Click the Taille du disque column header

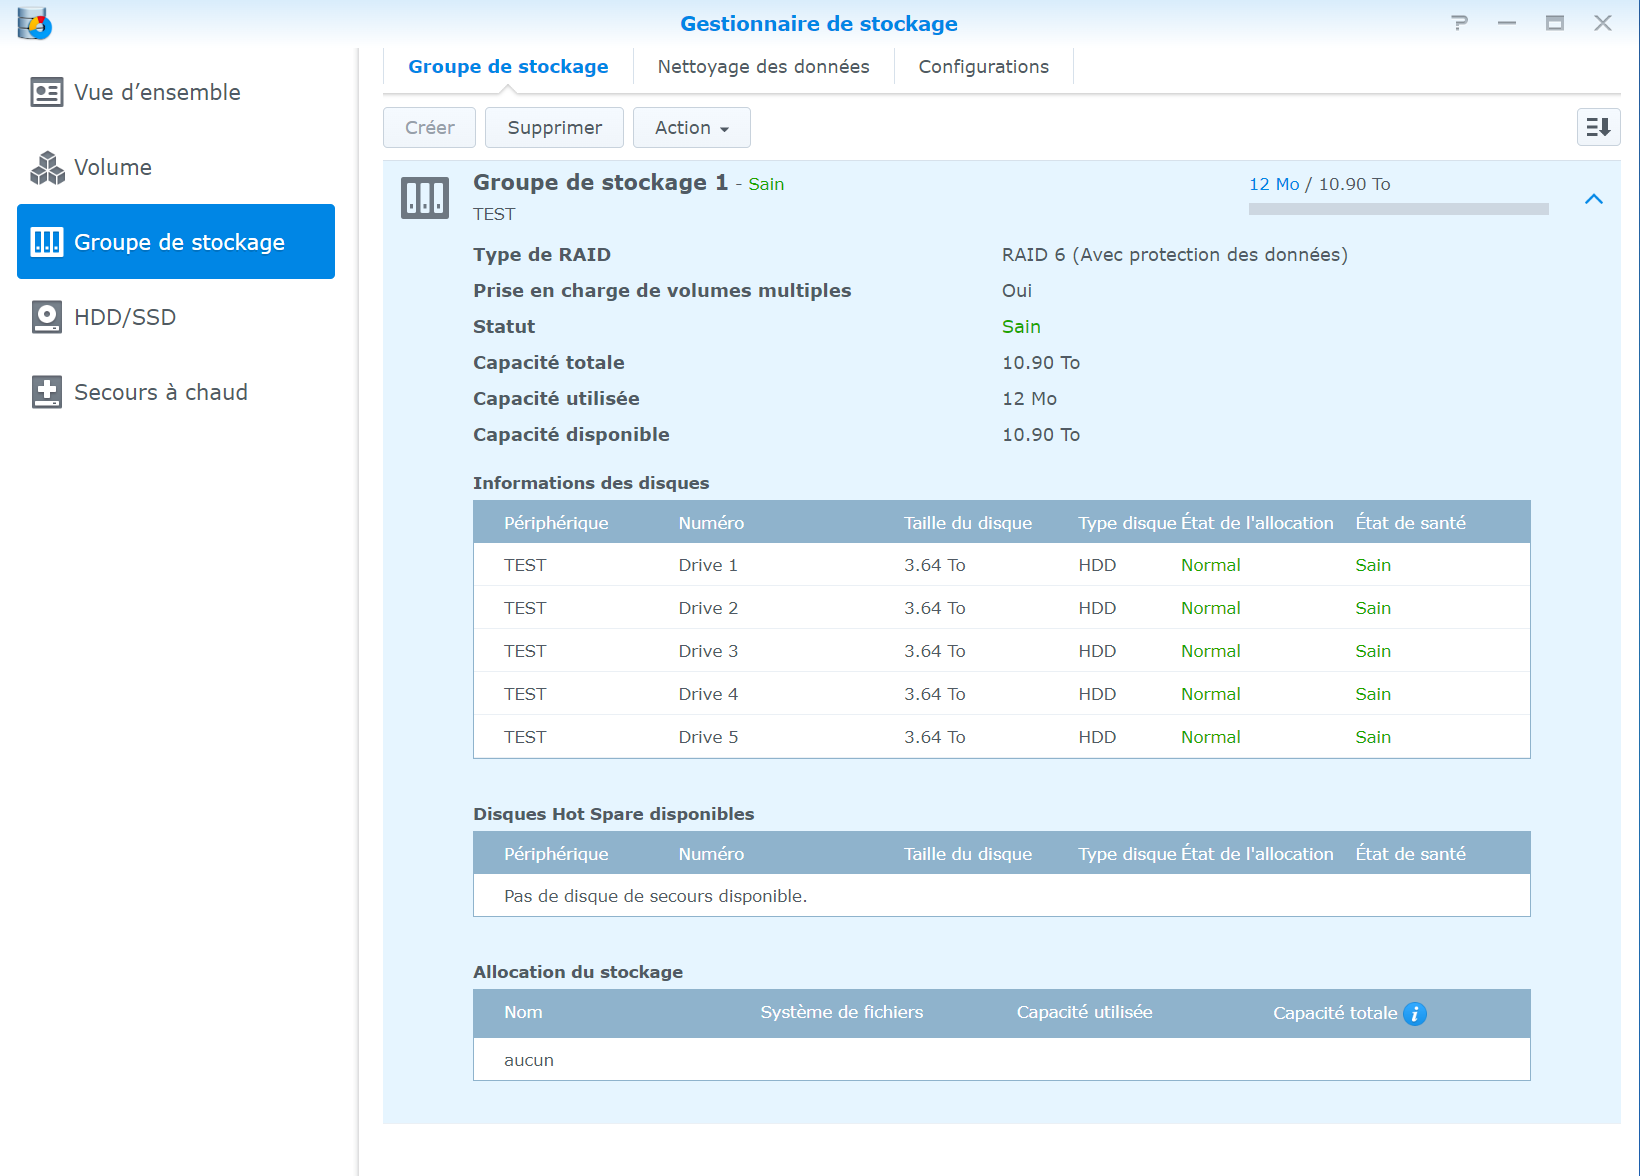pos(967,523)
